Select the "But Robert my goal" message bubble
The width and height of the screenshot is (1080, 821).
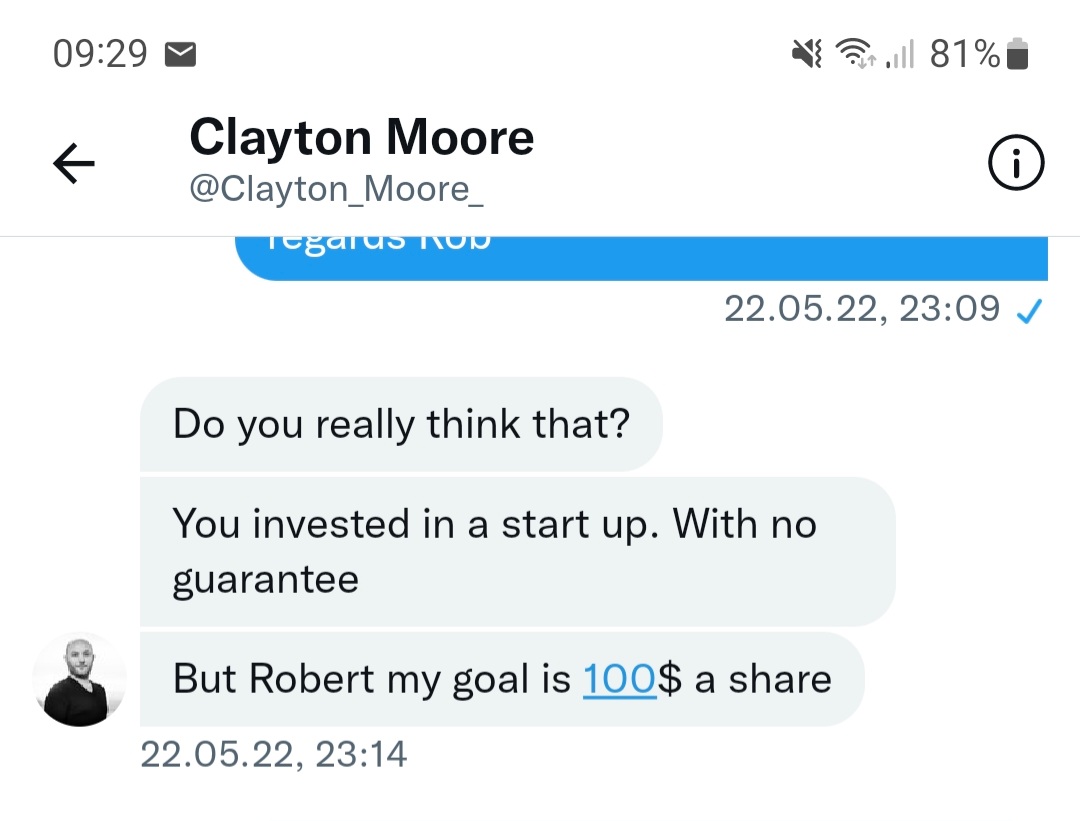(x=500, y=679)
